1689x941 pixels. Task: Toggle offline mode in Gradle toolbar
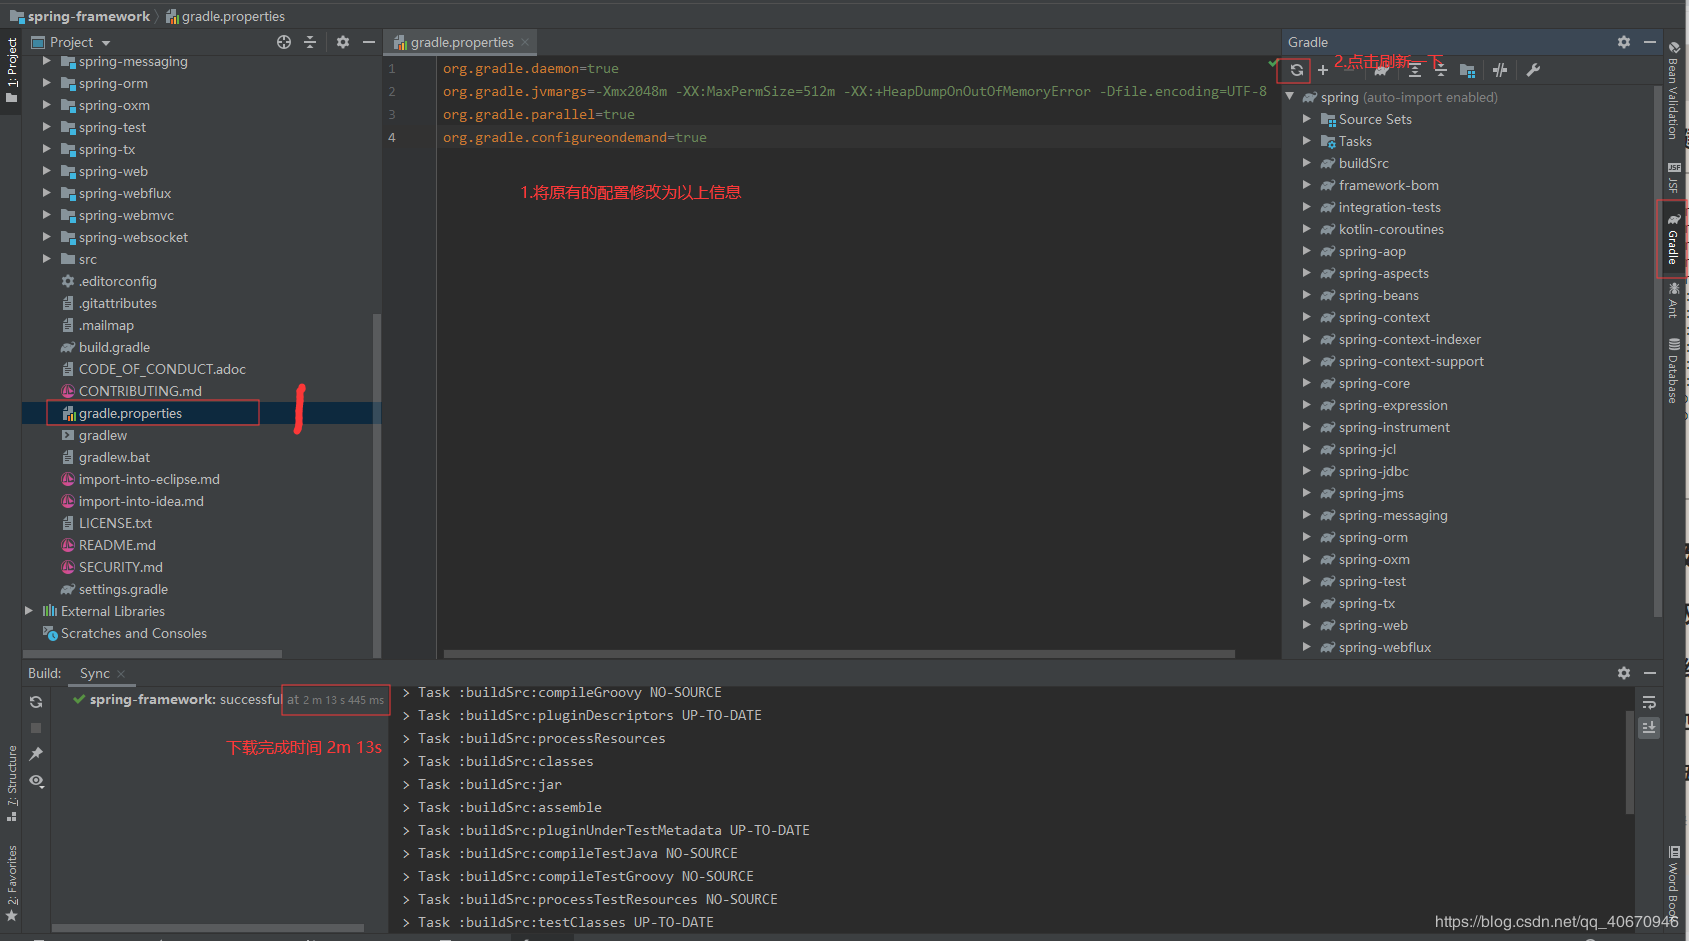(1500, 70)
